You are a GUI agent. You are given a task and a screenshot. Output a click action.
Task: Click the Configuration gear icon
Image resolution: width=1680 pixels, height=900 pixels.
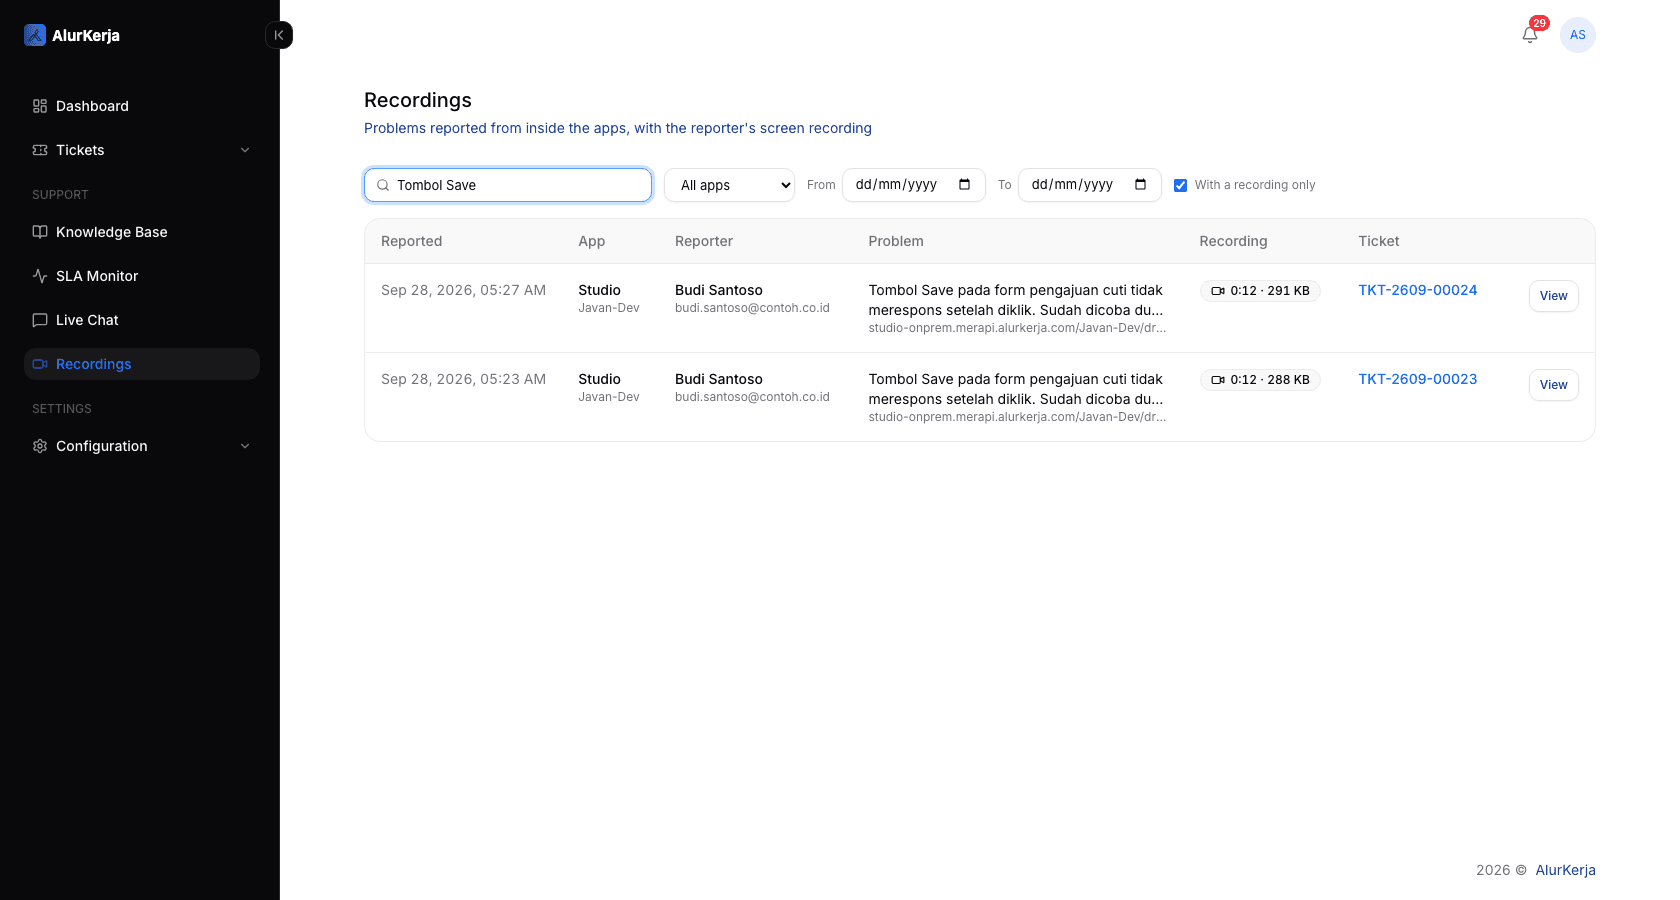tap(40, 446)
